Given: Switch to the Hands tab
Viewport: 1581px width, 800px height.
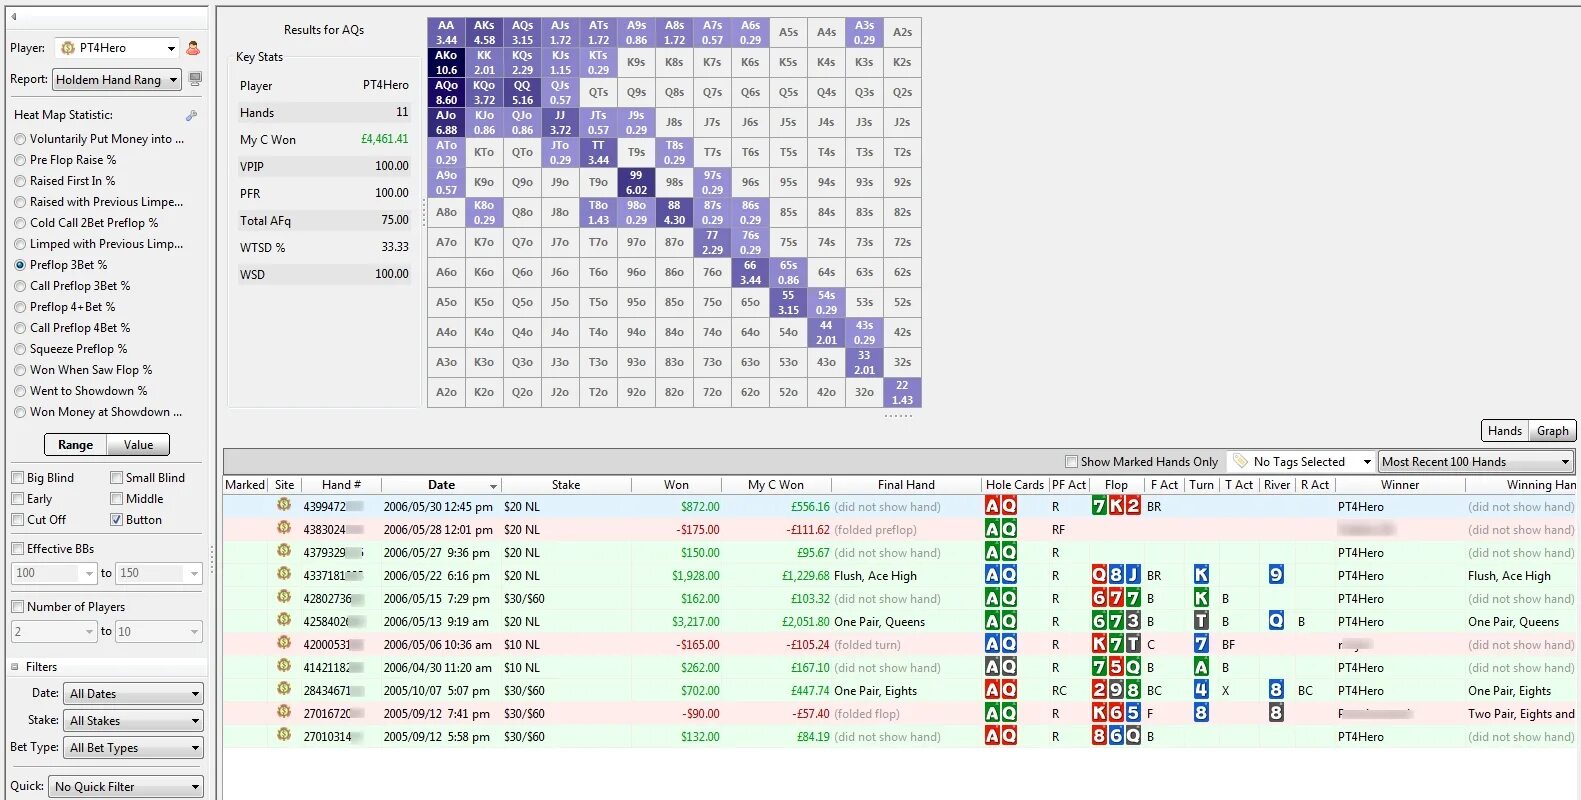Looking at the screenshot, I should tap(1504, 430).
